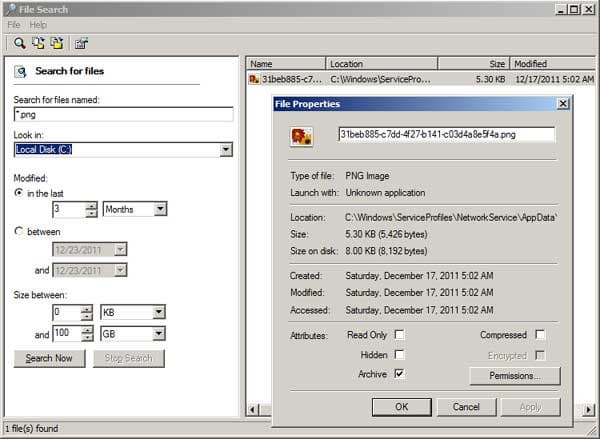Minimize the File Search window

click(x=561, y=9)
